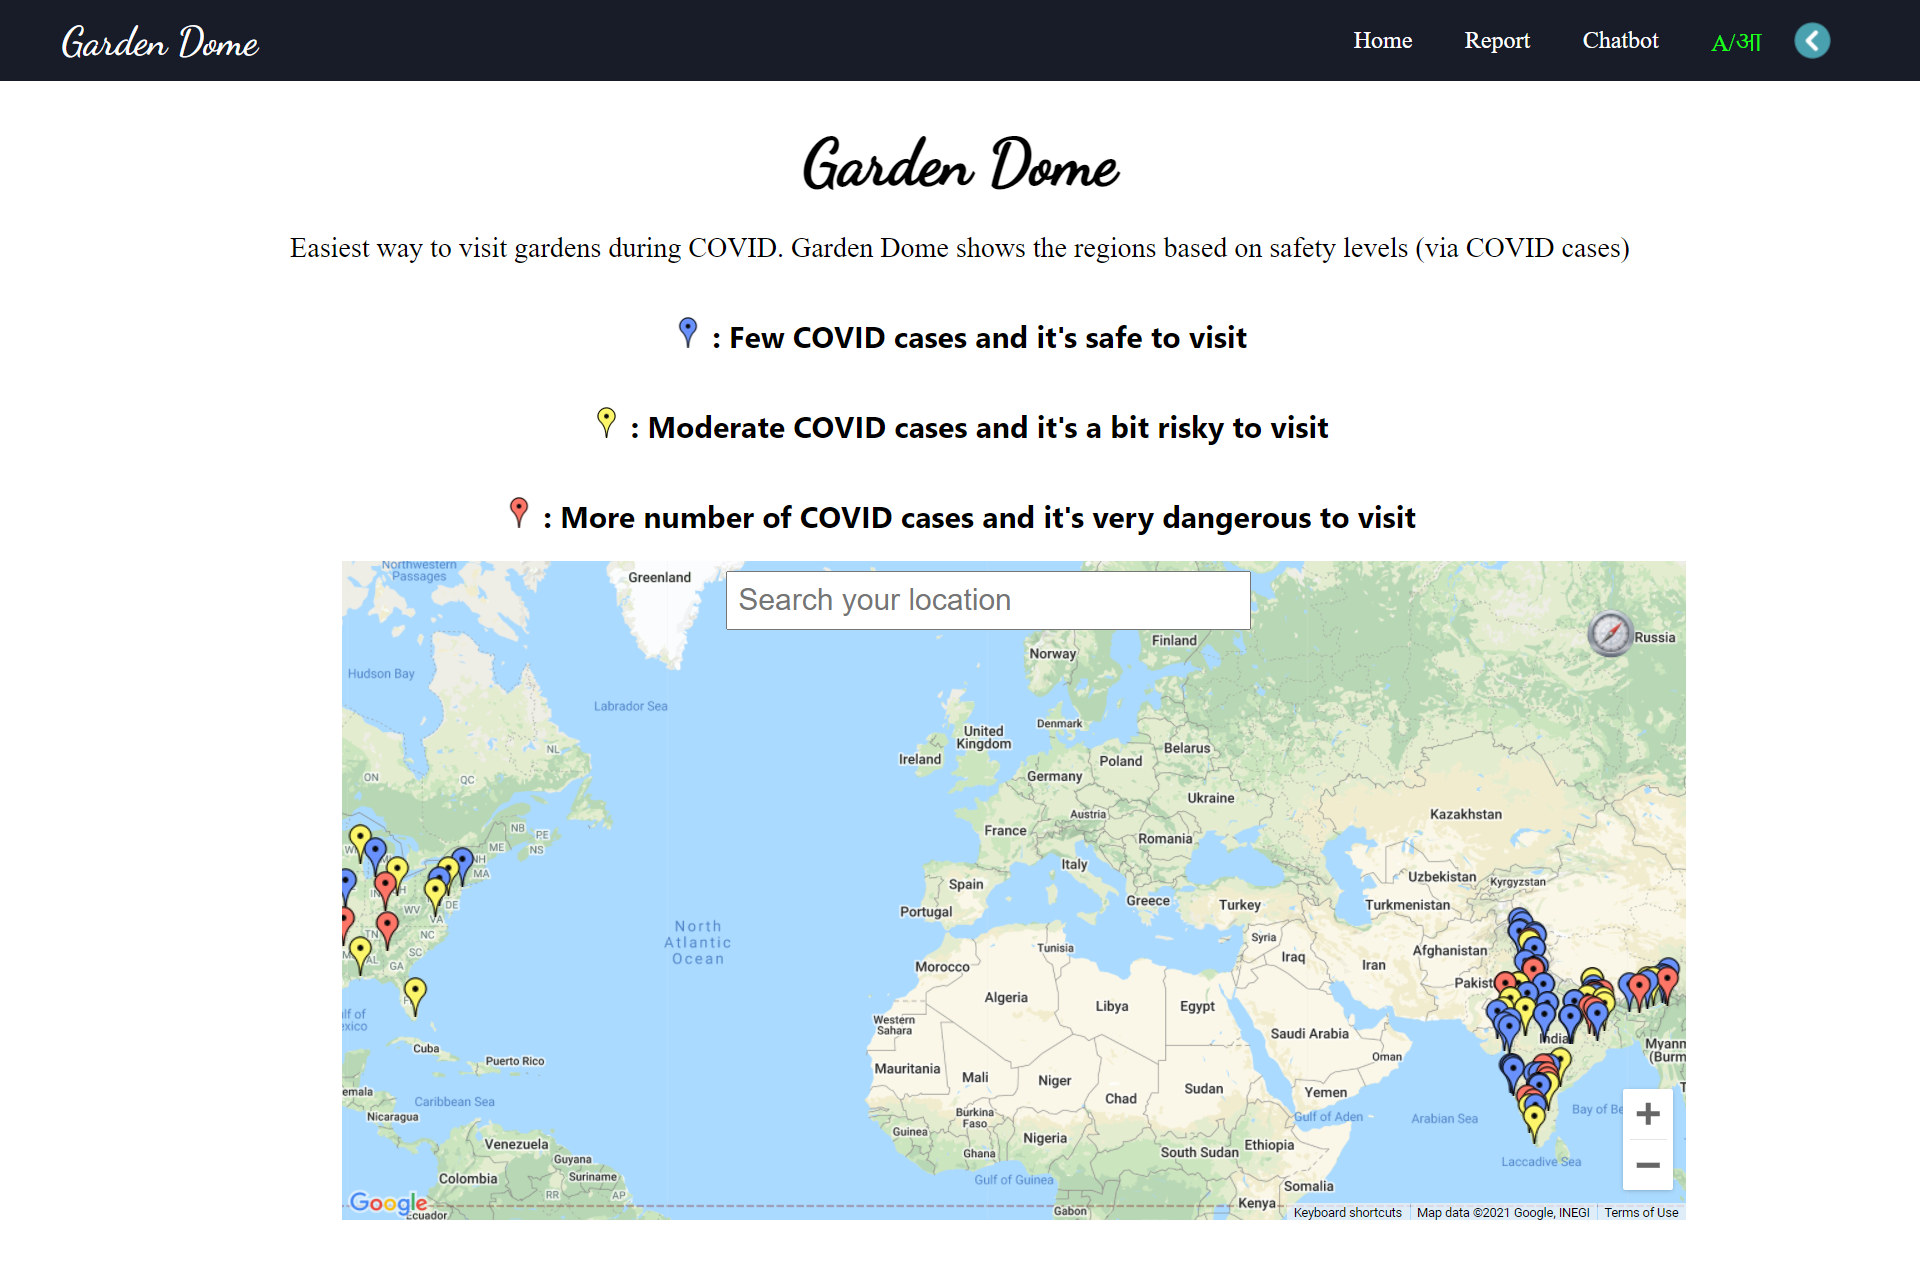Click the Garden Dome navbar logo

pos(160,42)
